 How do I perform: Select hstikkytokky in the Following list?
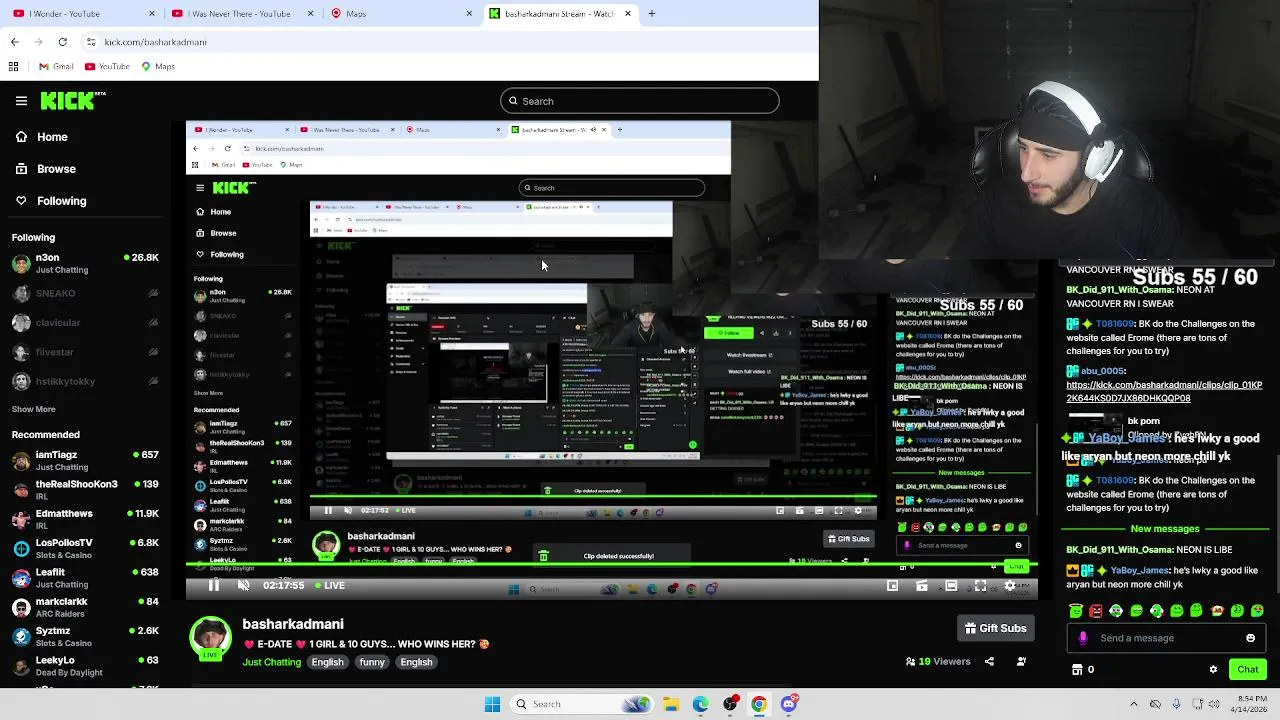(x=86, y=381)
